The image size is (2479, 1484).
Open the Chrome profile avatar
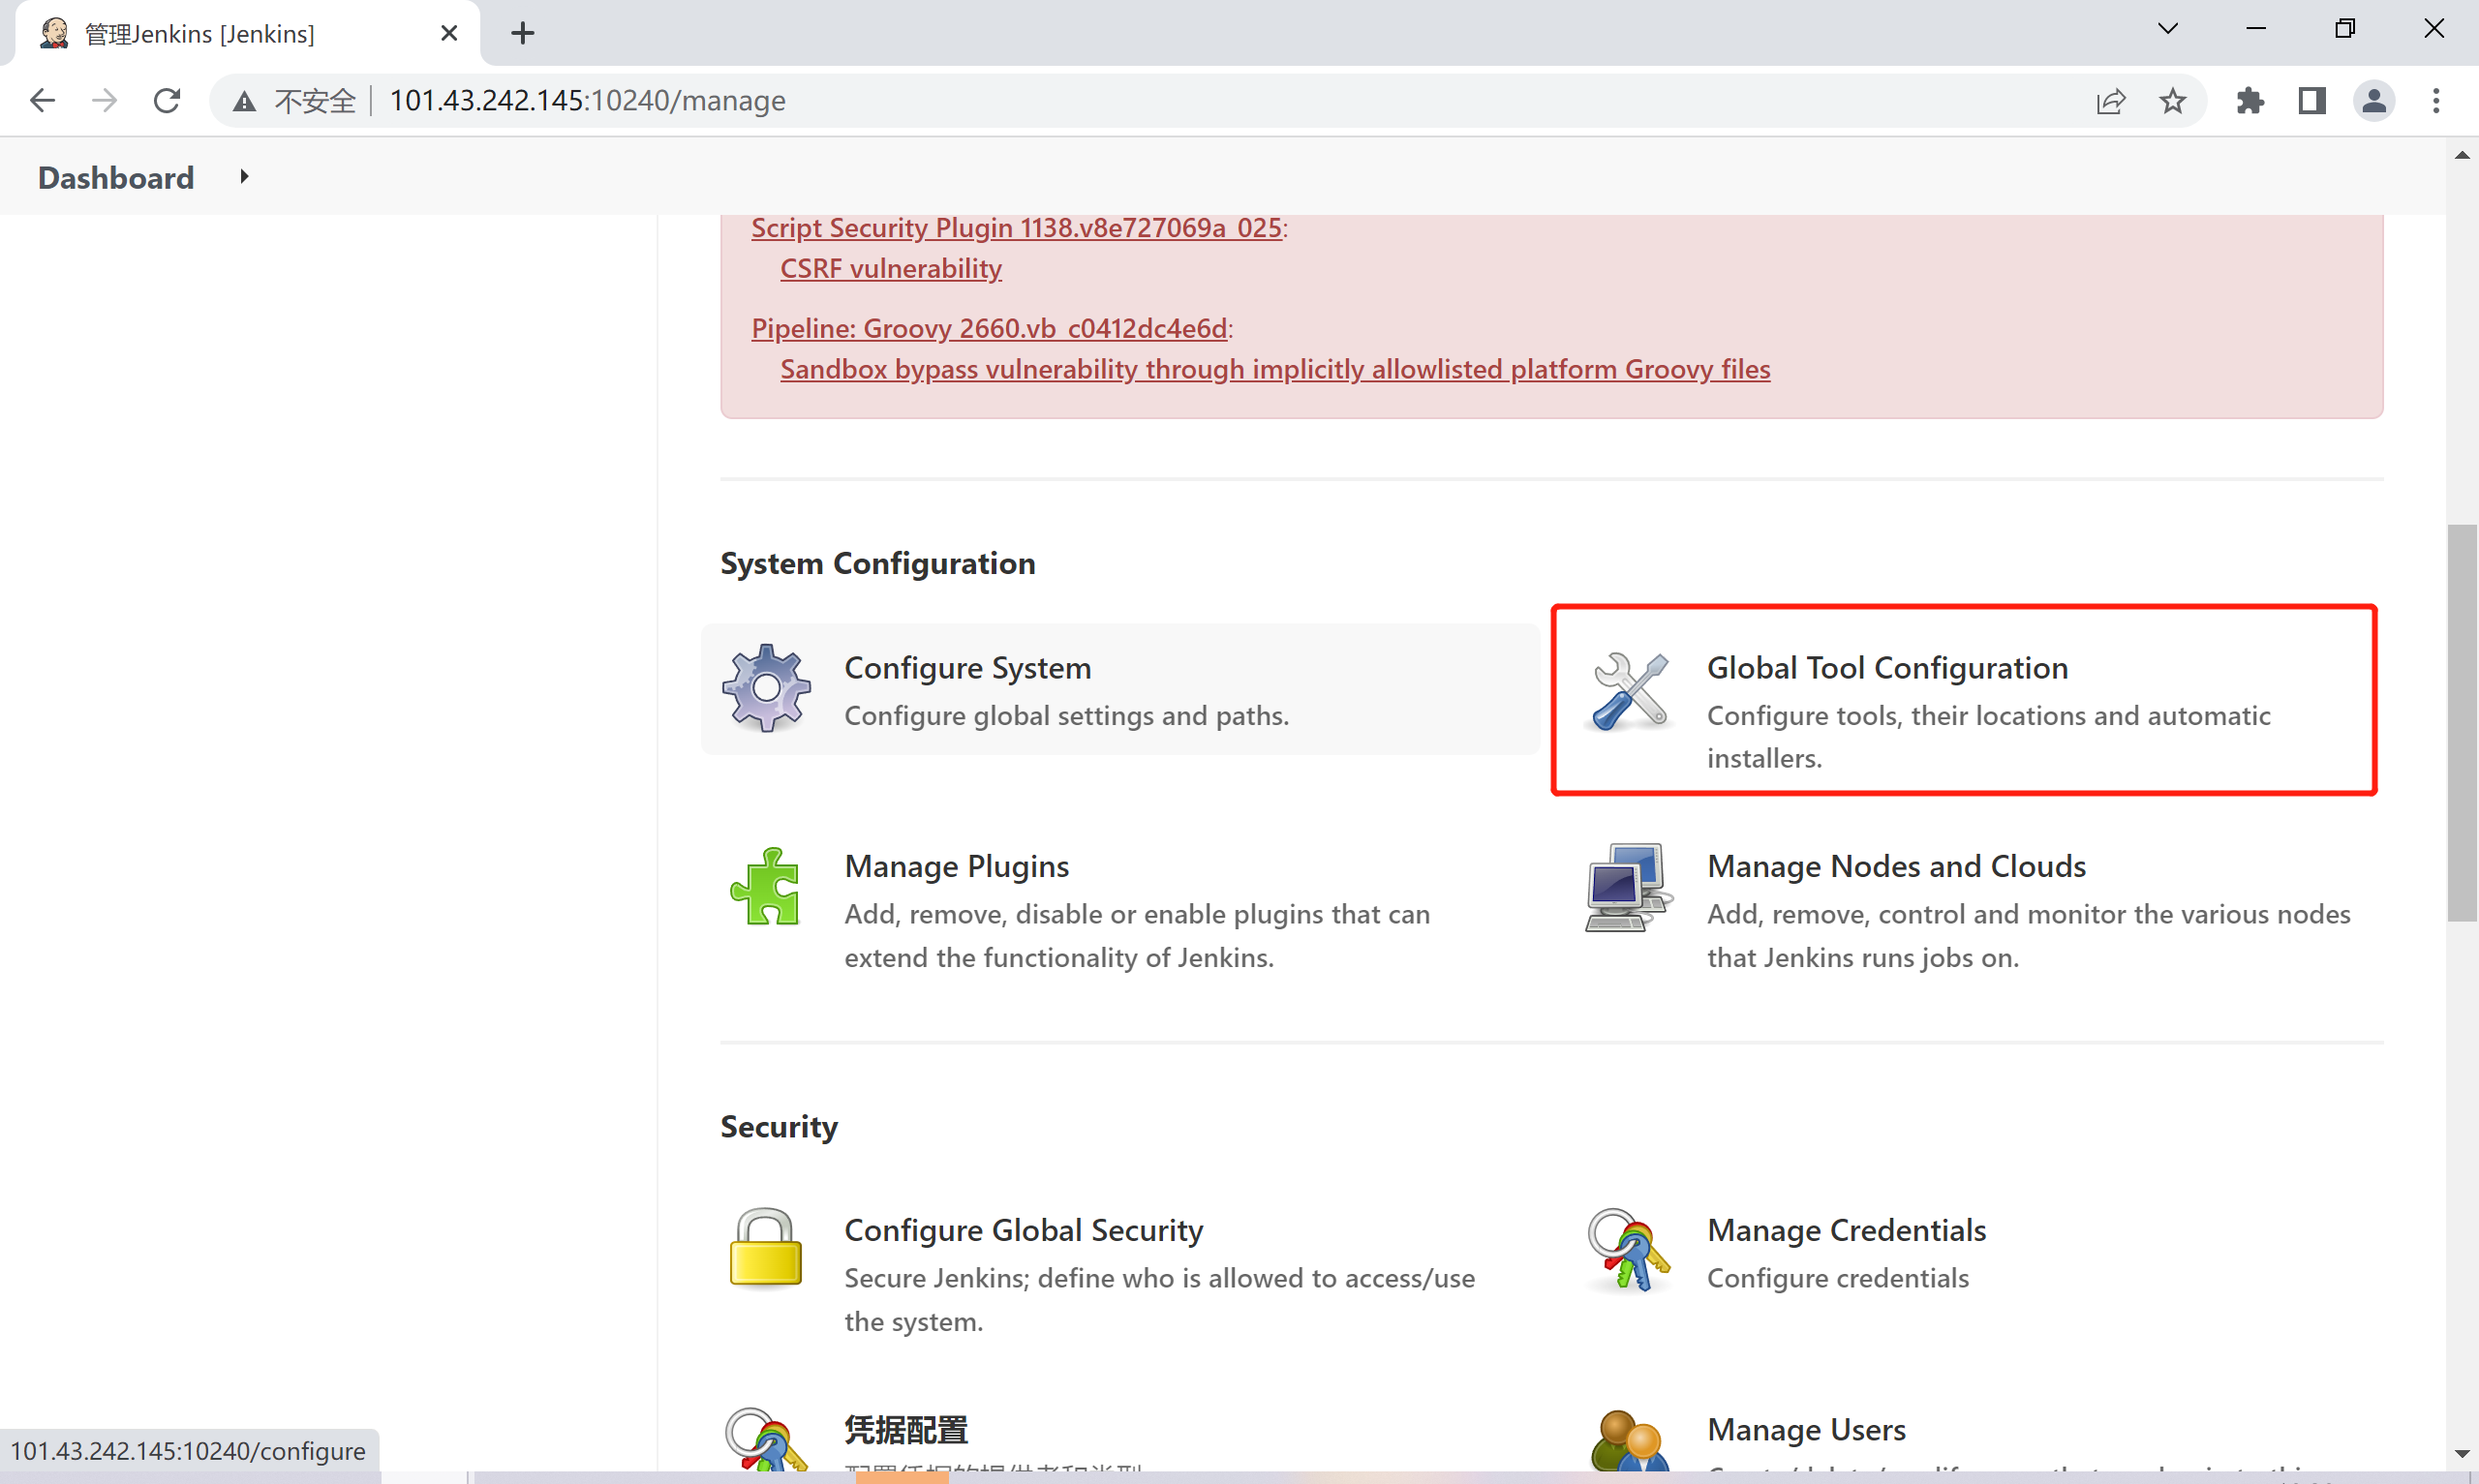click(2374, 101)
